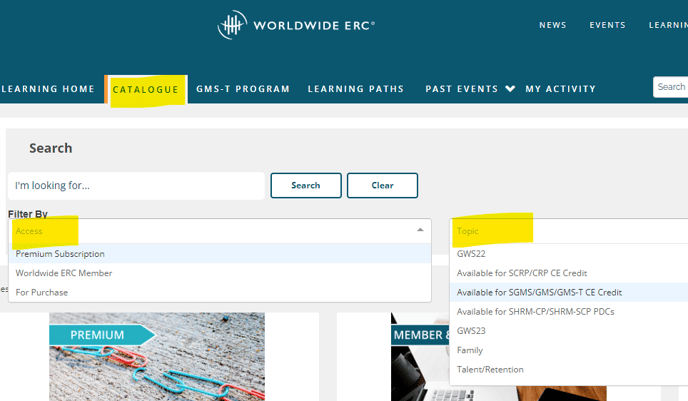This screenshot has width=688, height=401.
Task: Click the Search button
Action: [305, 186]
